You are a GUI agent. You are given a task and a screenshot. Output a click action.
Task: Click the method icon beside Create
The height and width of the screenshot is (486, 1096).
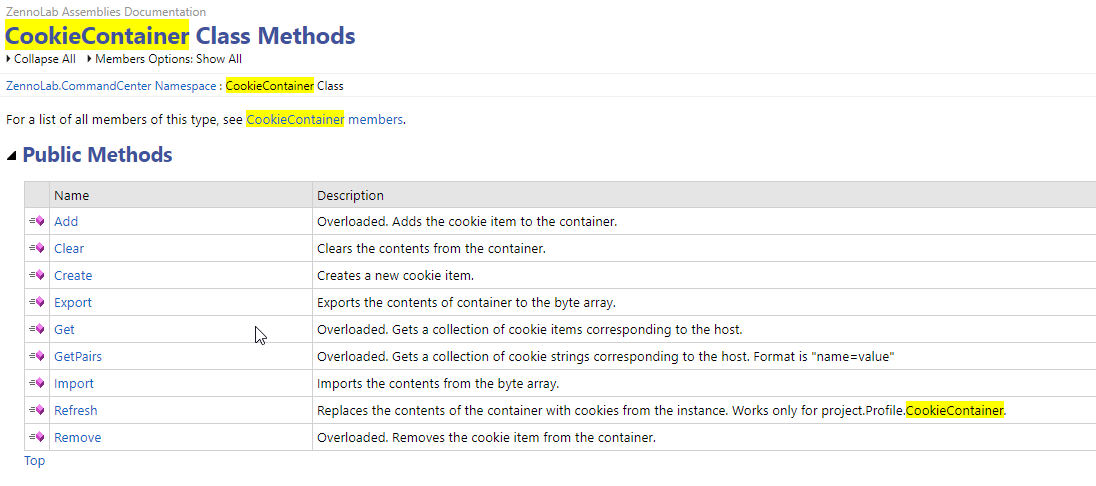[36, 275]
